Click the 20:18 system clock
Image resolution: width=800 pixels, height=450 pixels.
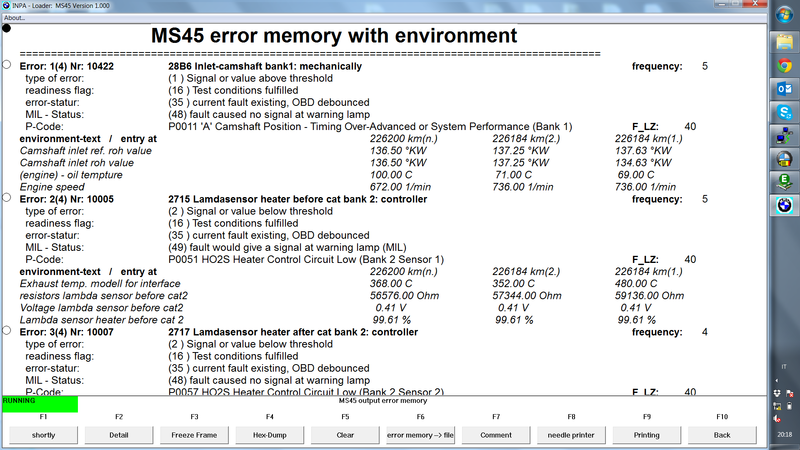tap(785, 435)
